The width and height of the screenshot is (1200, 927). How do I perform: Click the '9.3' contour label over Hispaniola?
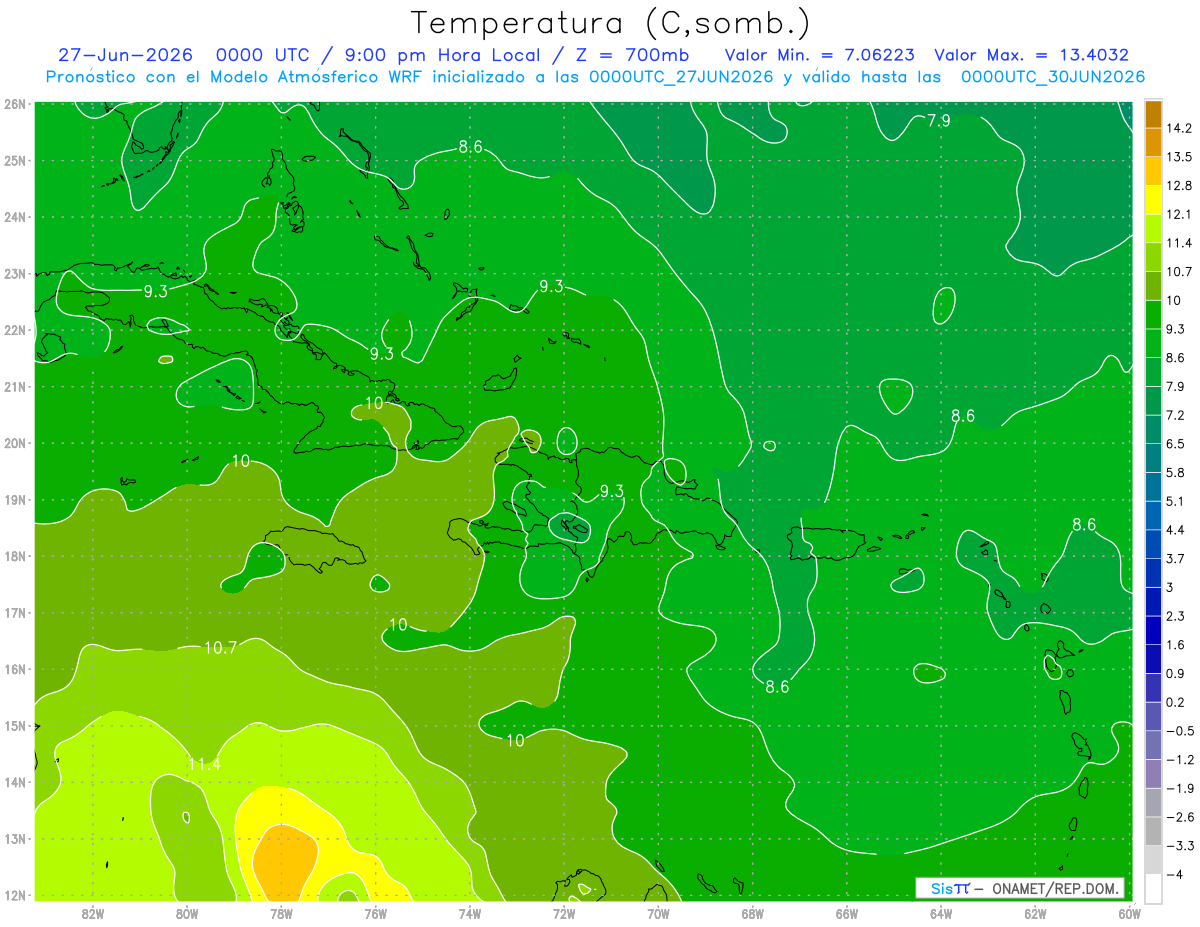tap(611, 491)
